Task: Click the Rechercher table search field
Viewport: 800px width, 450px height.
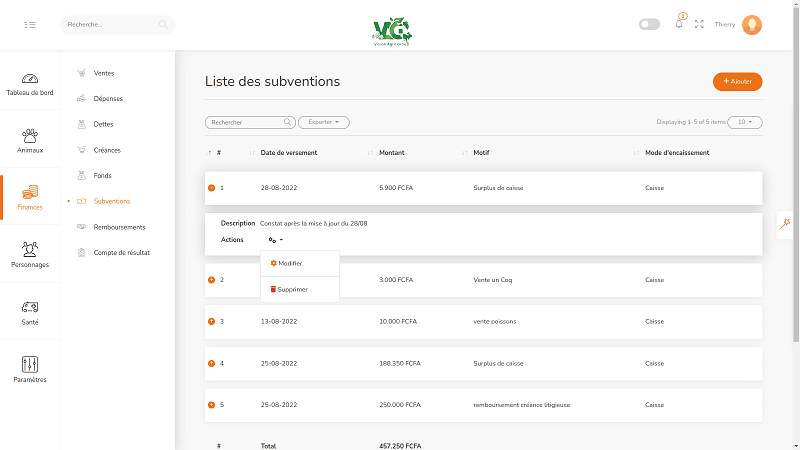Action: (248, 122)
